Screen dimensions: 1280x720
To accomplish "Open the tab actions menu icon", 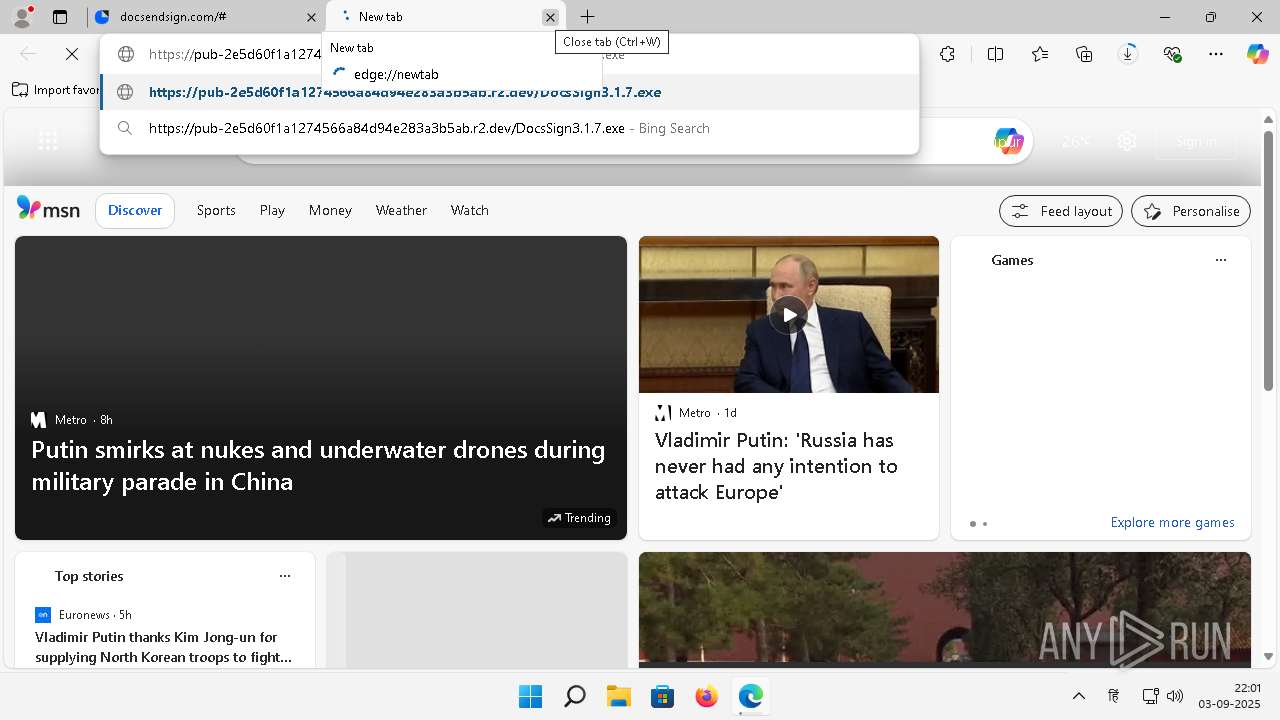I will click(60, 17).
